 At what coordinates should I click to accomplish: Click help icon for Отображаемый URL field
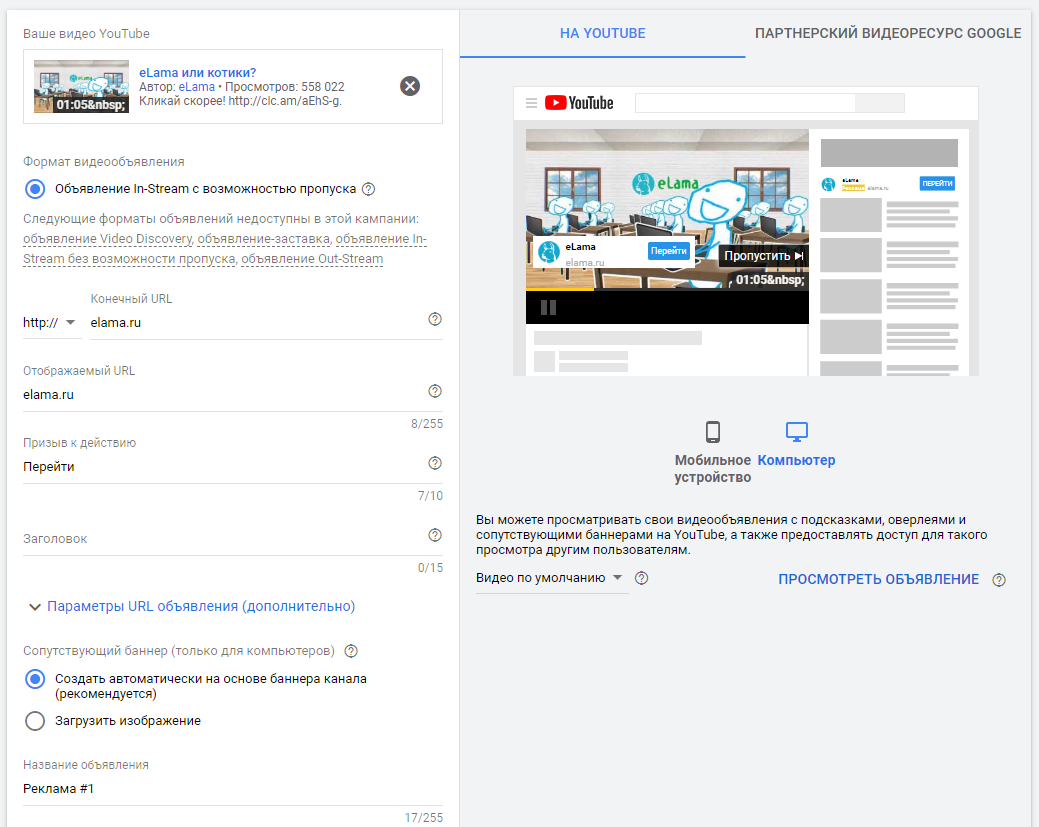pyautogui.click(x=434, y=392)
